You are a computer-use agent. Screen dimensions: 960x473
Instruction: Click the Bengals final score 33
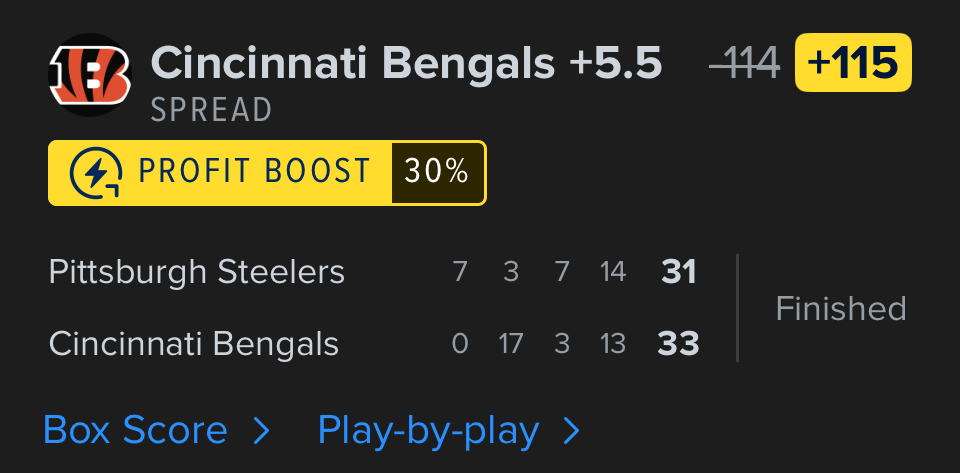point(678,345)
